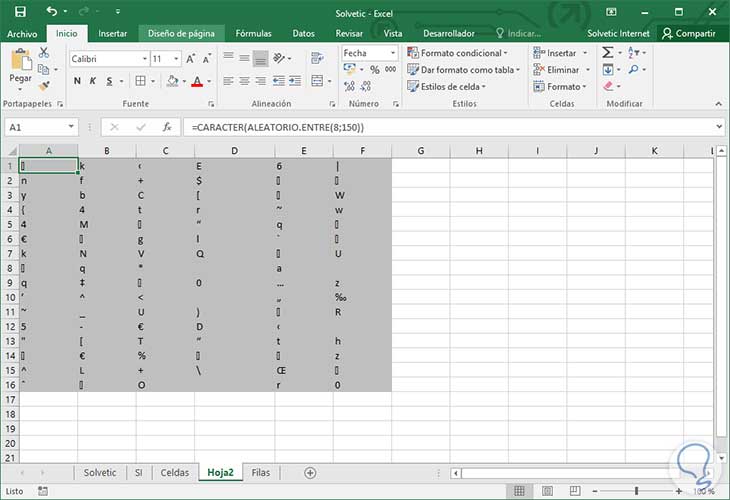
Task: Click the Merge and Center icon
Action: tap(317, 81)
